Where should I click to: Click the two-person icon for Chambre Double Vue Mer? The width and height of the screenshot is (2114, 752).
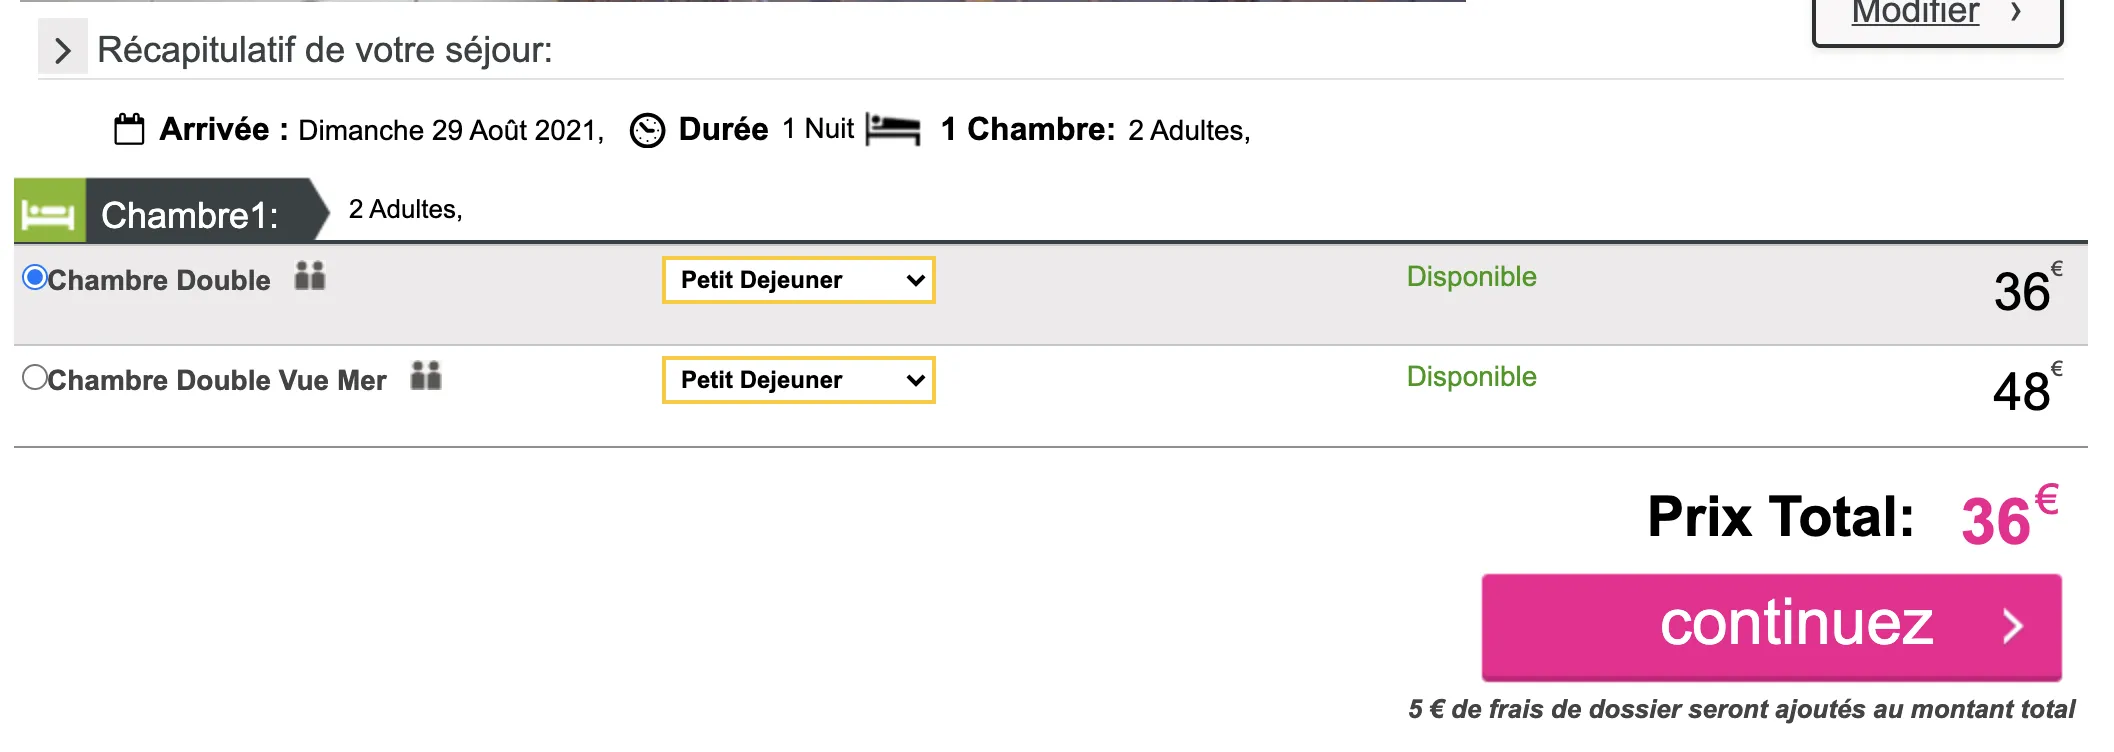click(426, 376)
